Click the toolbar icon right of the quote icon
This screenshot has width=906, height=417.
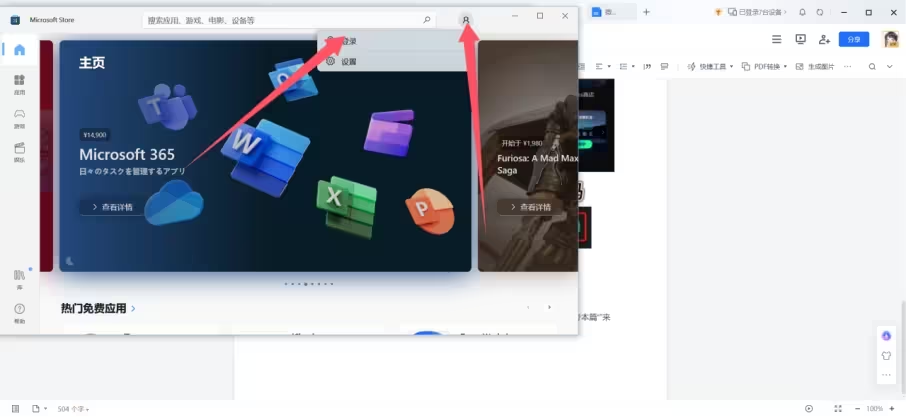tap(664, 67)
